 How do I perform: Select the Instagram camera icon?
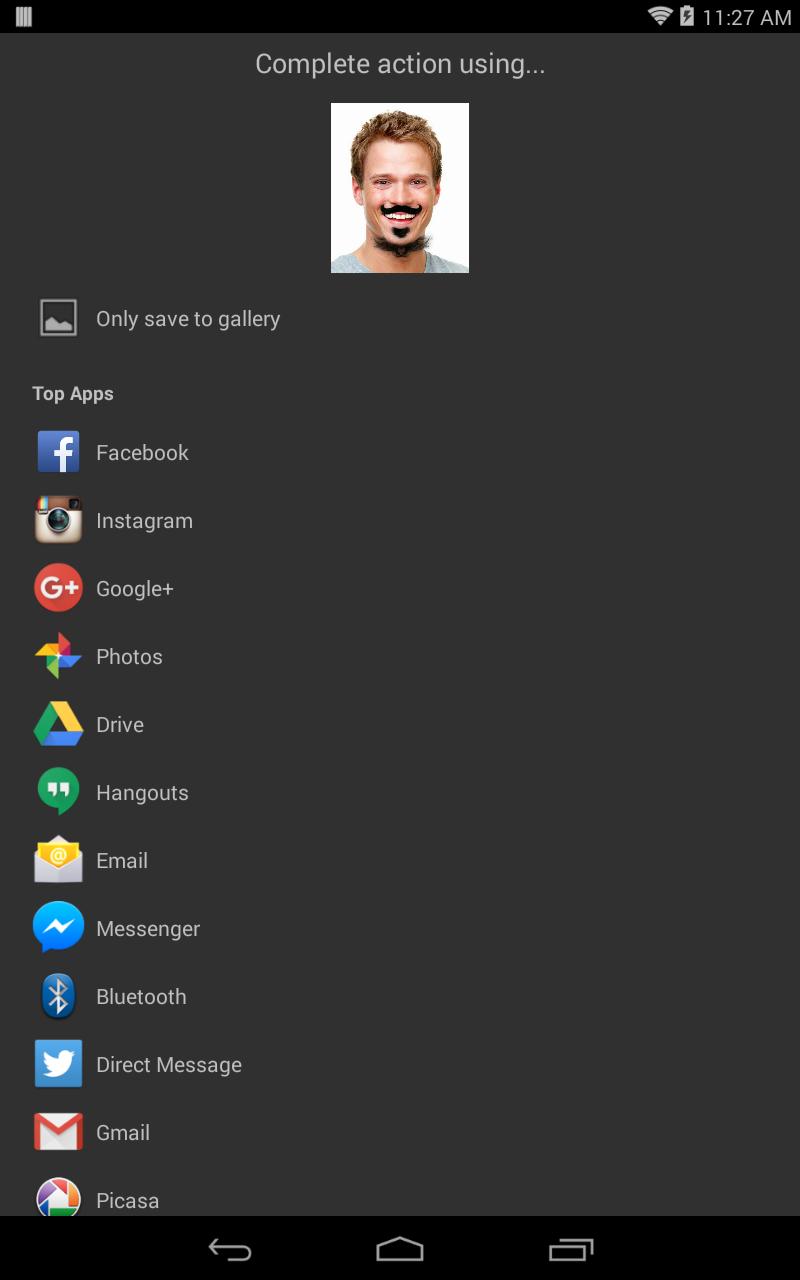pos(58,520)
